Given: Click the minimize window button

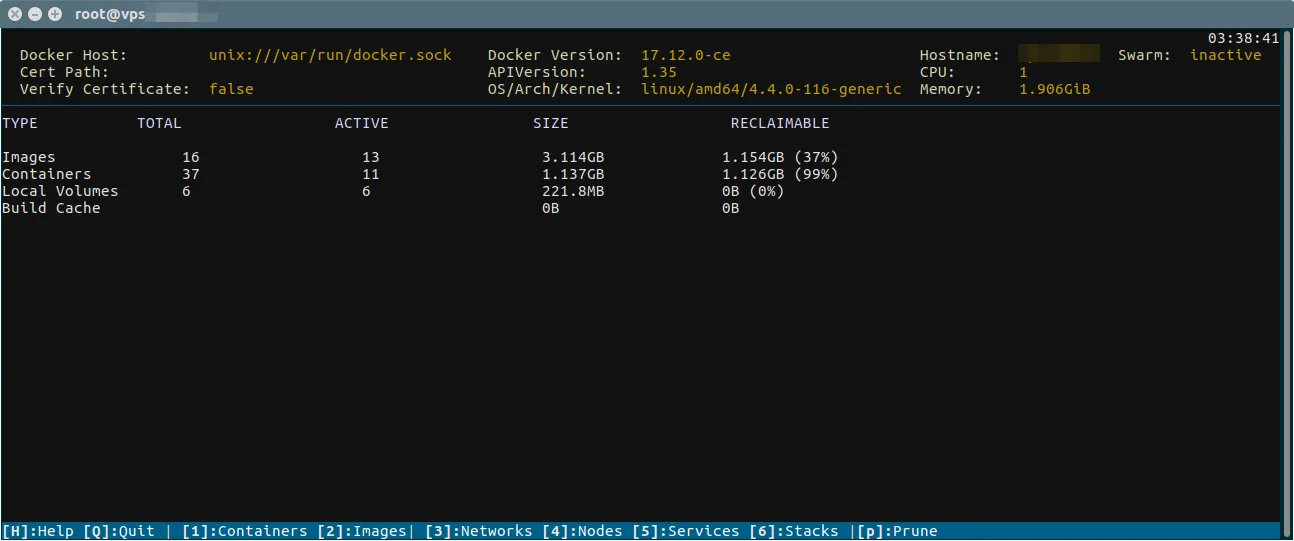Looking at the screenshot, I should tap(35, 14).
